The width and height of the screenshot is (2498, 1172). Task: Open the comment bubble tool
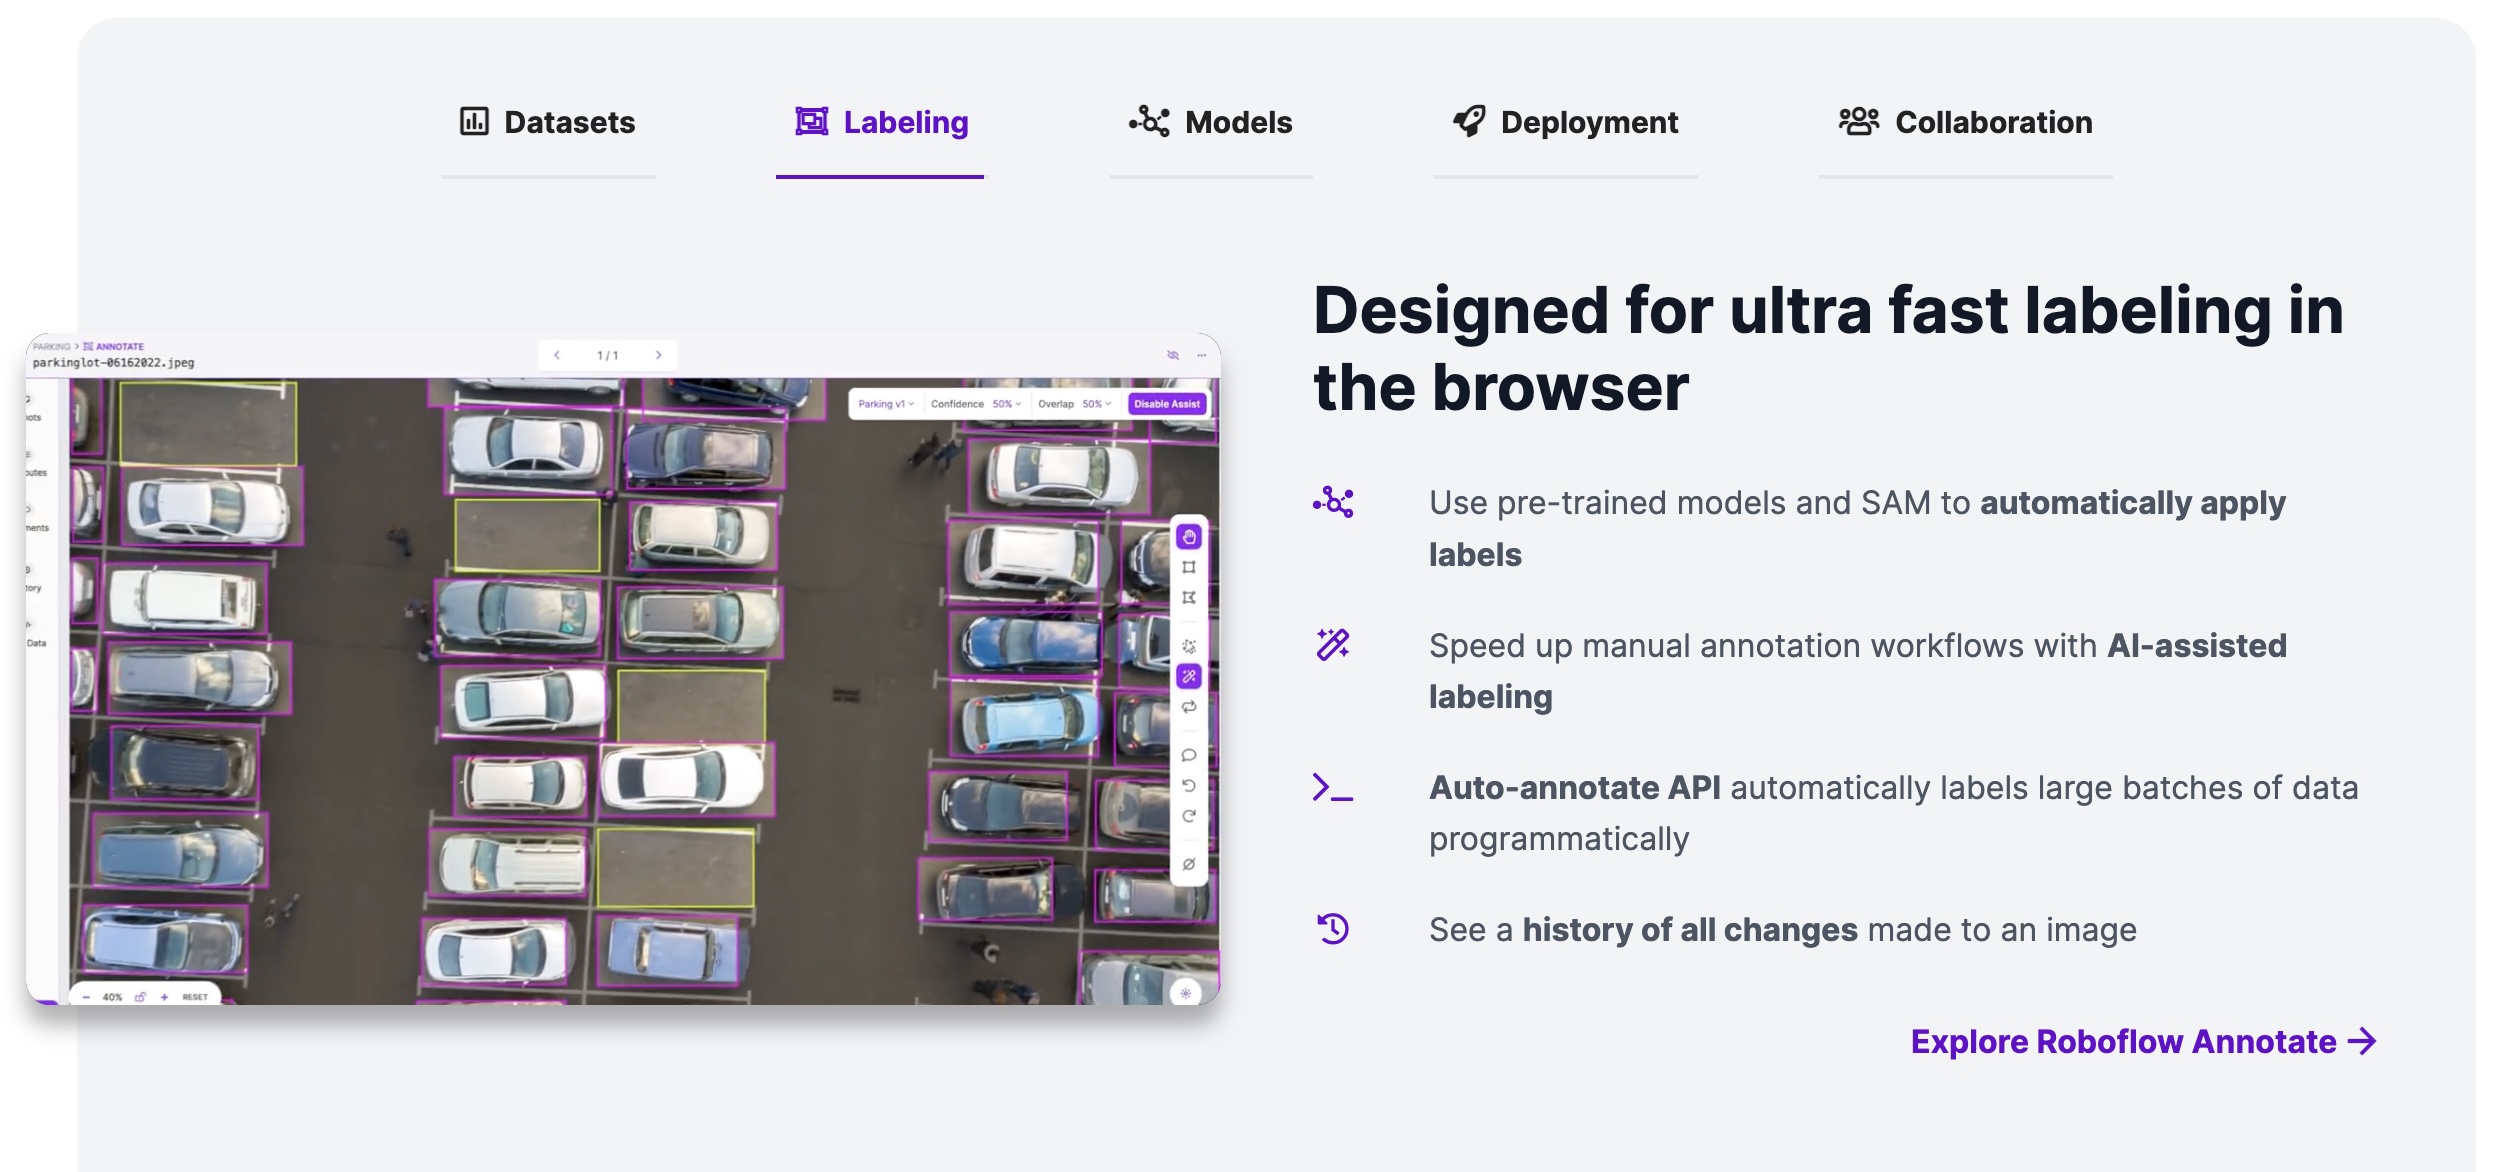1188,755
